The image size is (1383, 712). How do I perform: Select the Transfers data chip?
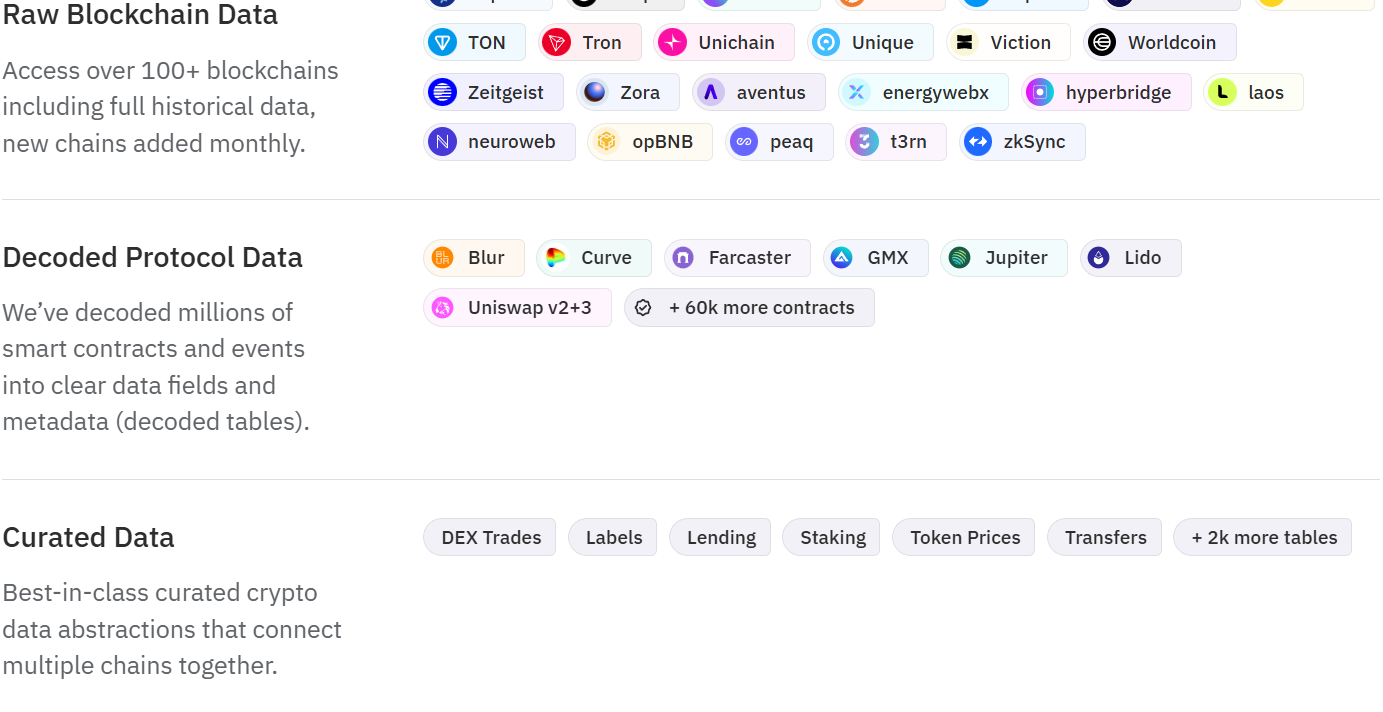(x=1104, y=537)
